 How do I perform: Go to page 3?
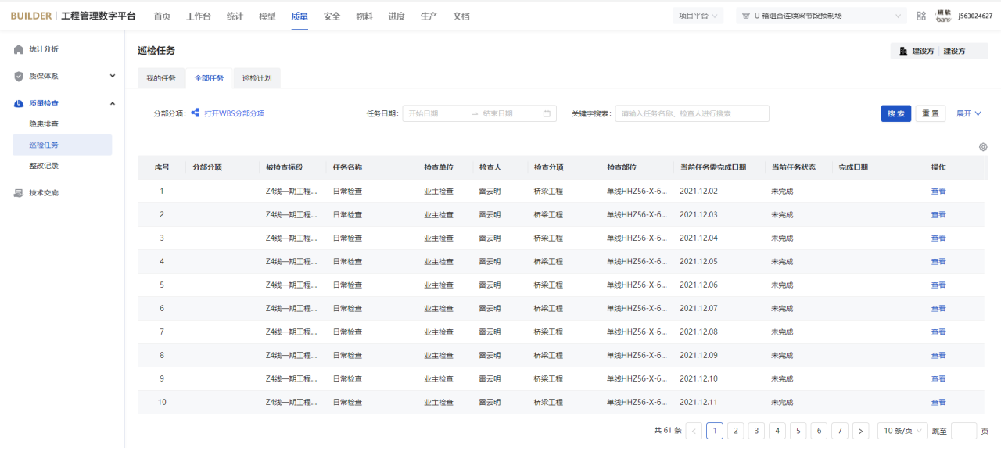point(756,431)
